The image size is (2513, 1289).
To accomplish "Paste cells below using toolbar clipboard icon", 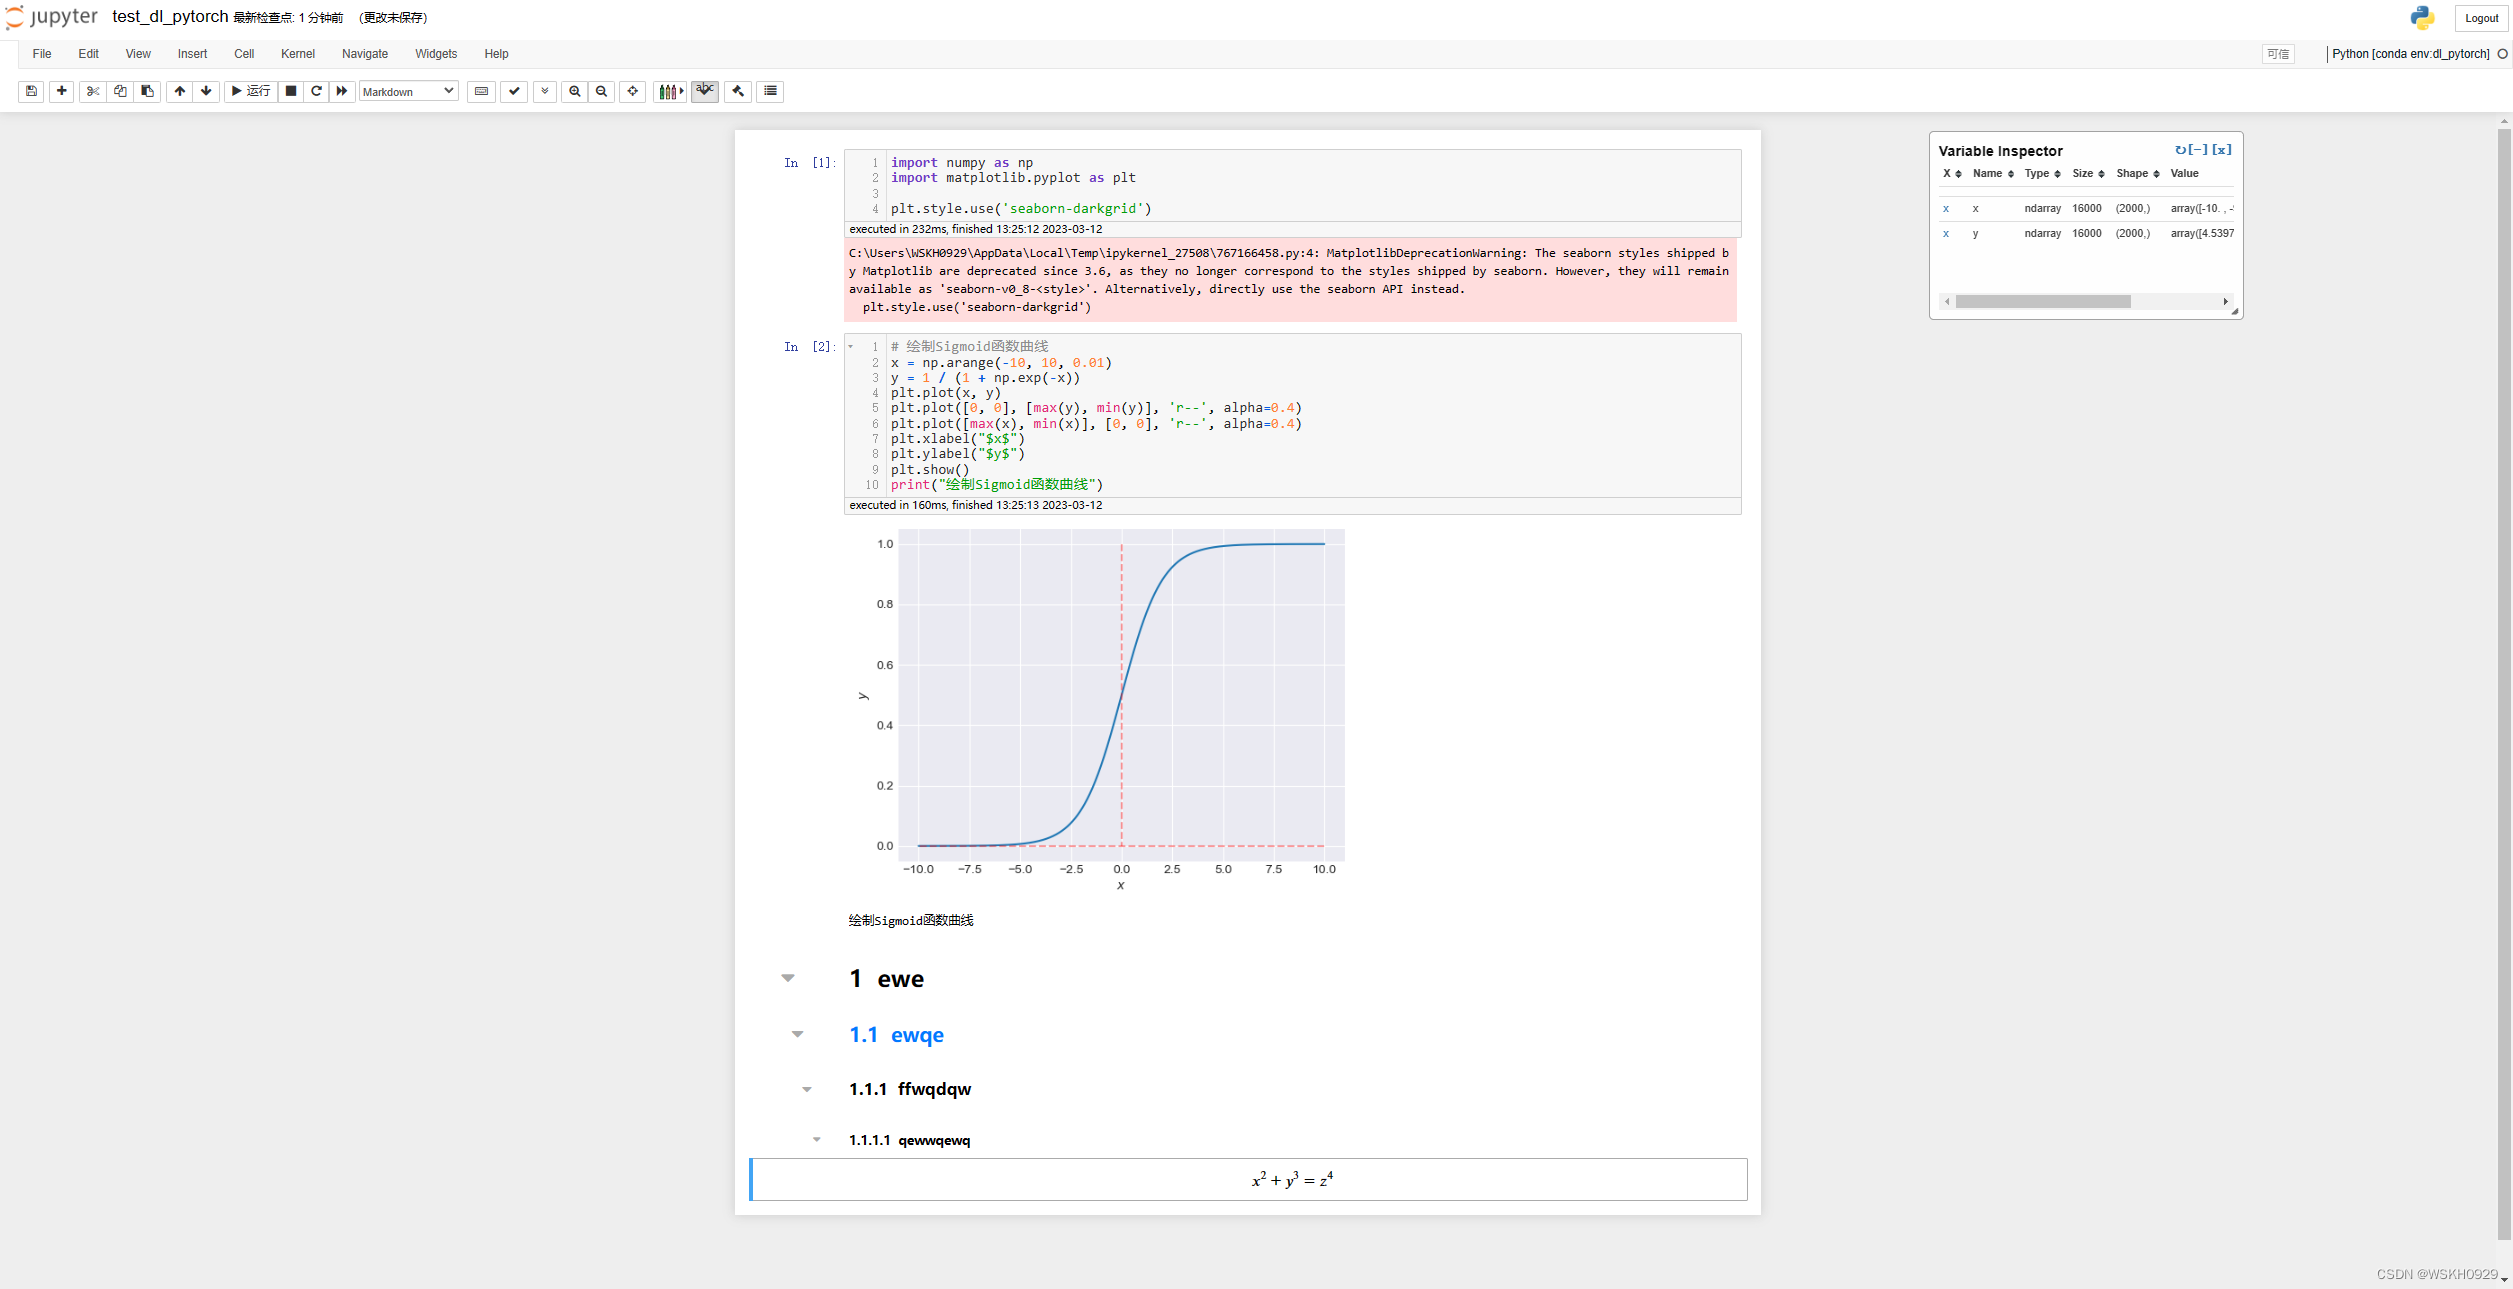I will [148, 91].
